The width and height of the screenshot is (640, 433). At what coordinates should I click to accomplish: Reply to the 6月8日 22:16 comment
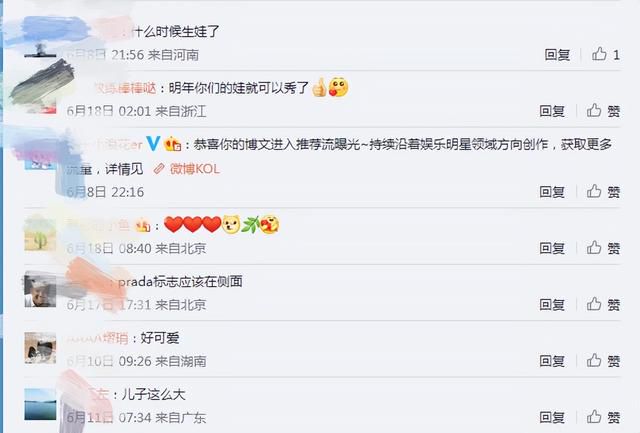552,191
